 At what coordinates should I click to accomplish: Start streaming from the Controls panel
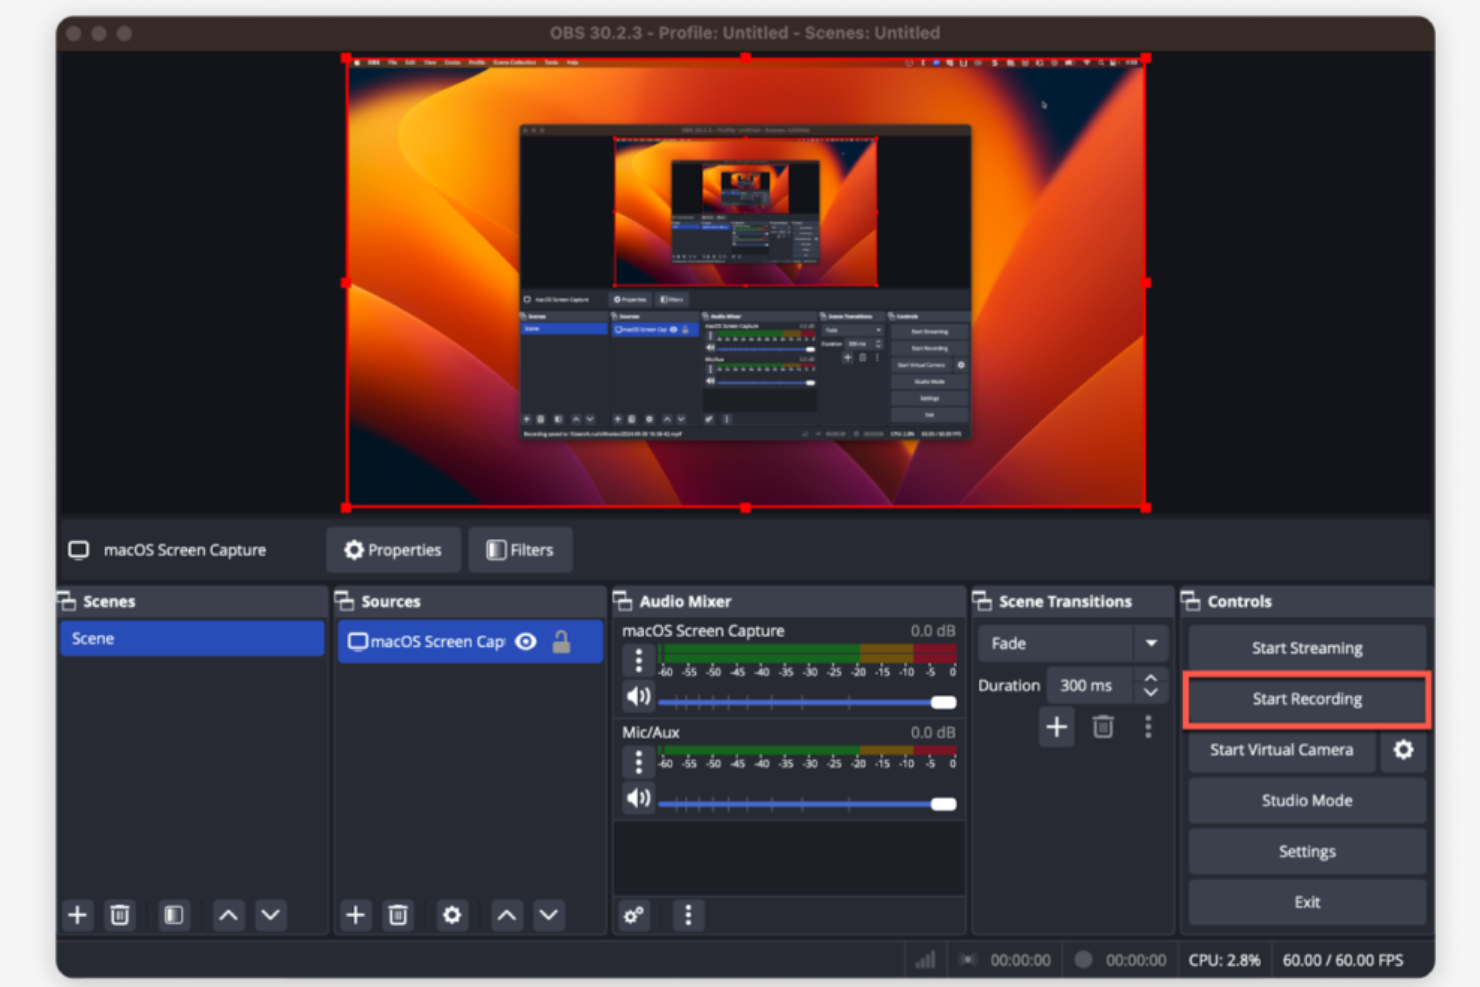pyautogui.click(x=1306, y=647)
